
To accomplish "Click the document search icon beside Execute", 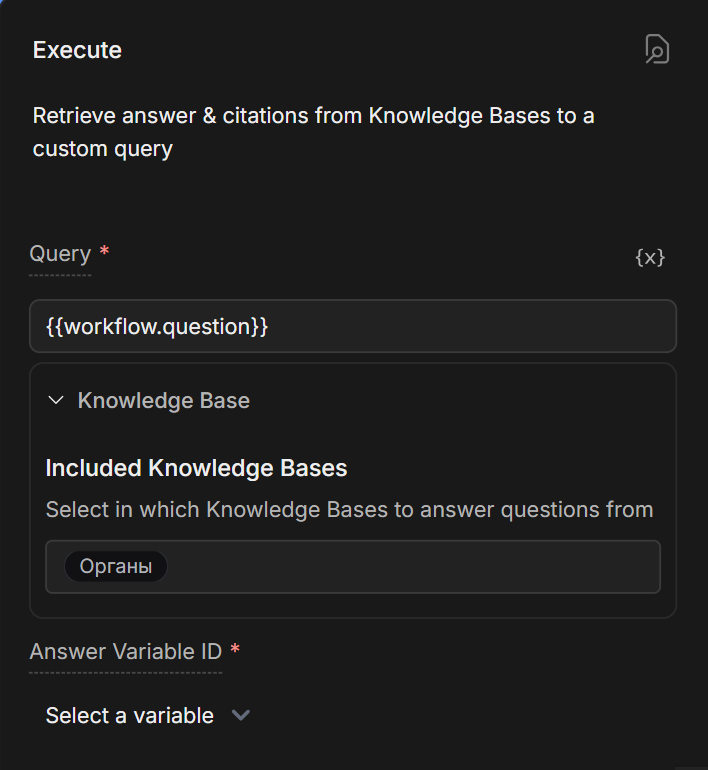I will point(656,49).
